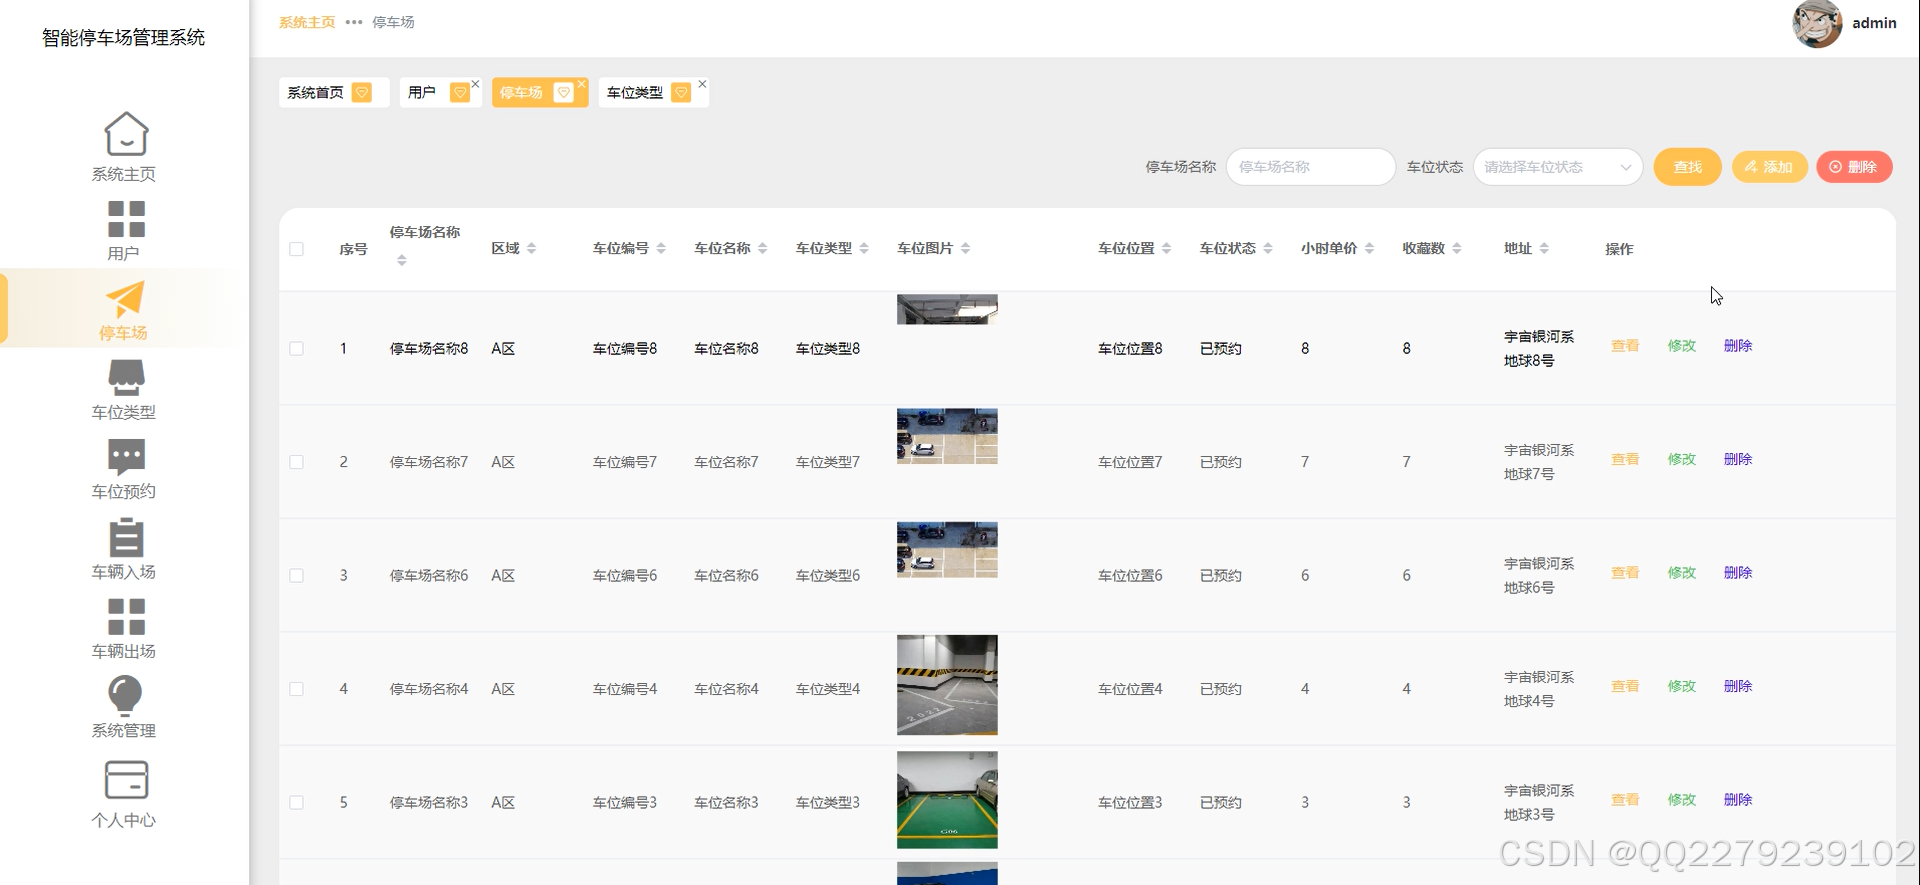The image size is (1920, 885).
Task: Close the 用户 tab
Action: 475,84
